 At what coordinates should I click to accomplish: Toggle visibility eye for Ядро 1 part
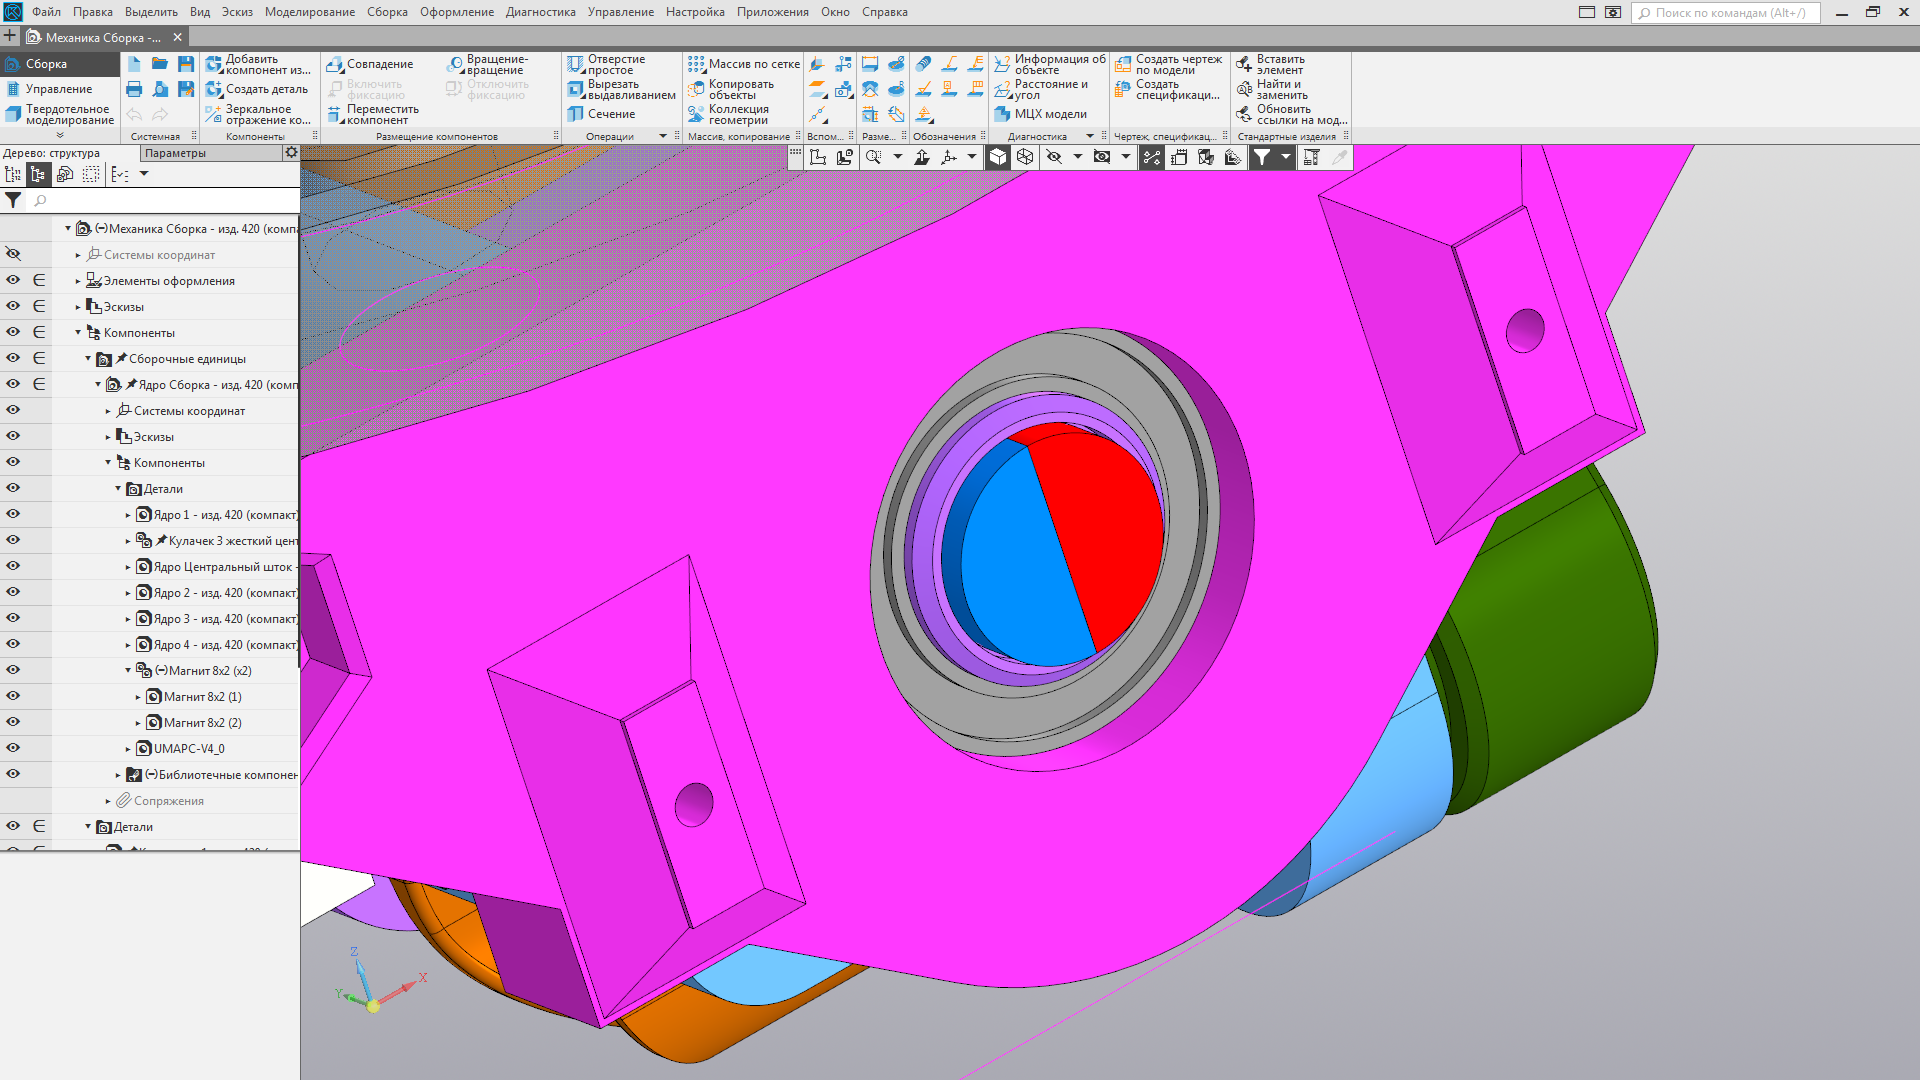click(13, 514)
